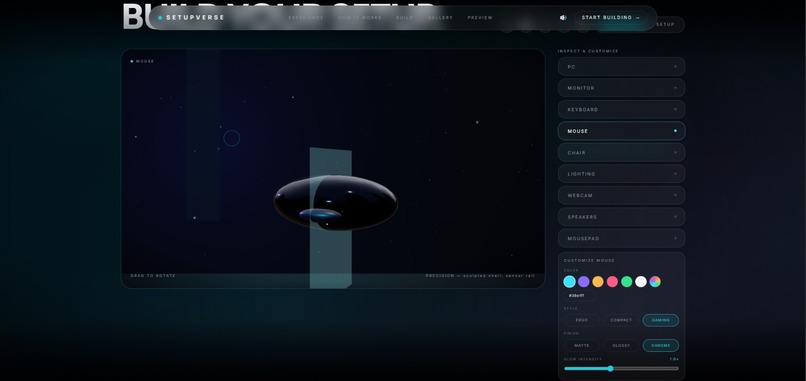The height and width of the screenshot is (381, 806).
Task: Choose the Gaming mouse style
Action: pyautogui.click(x=661, y=320)
